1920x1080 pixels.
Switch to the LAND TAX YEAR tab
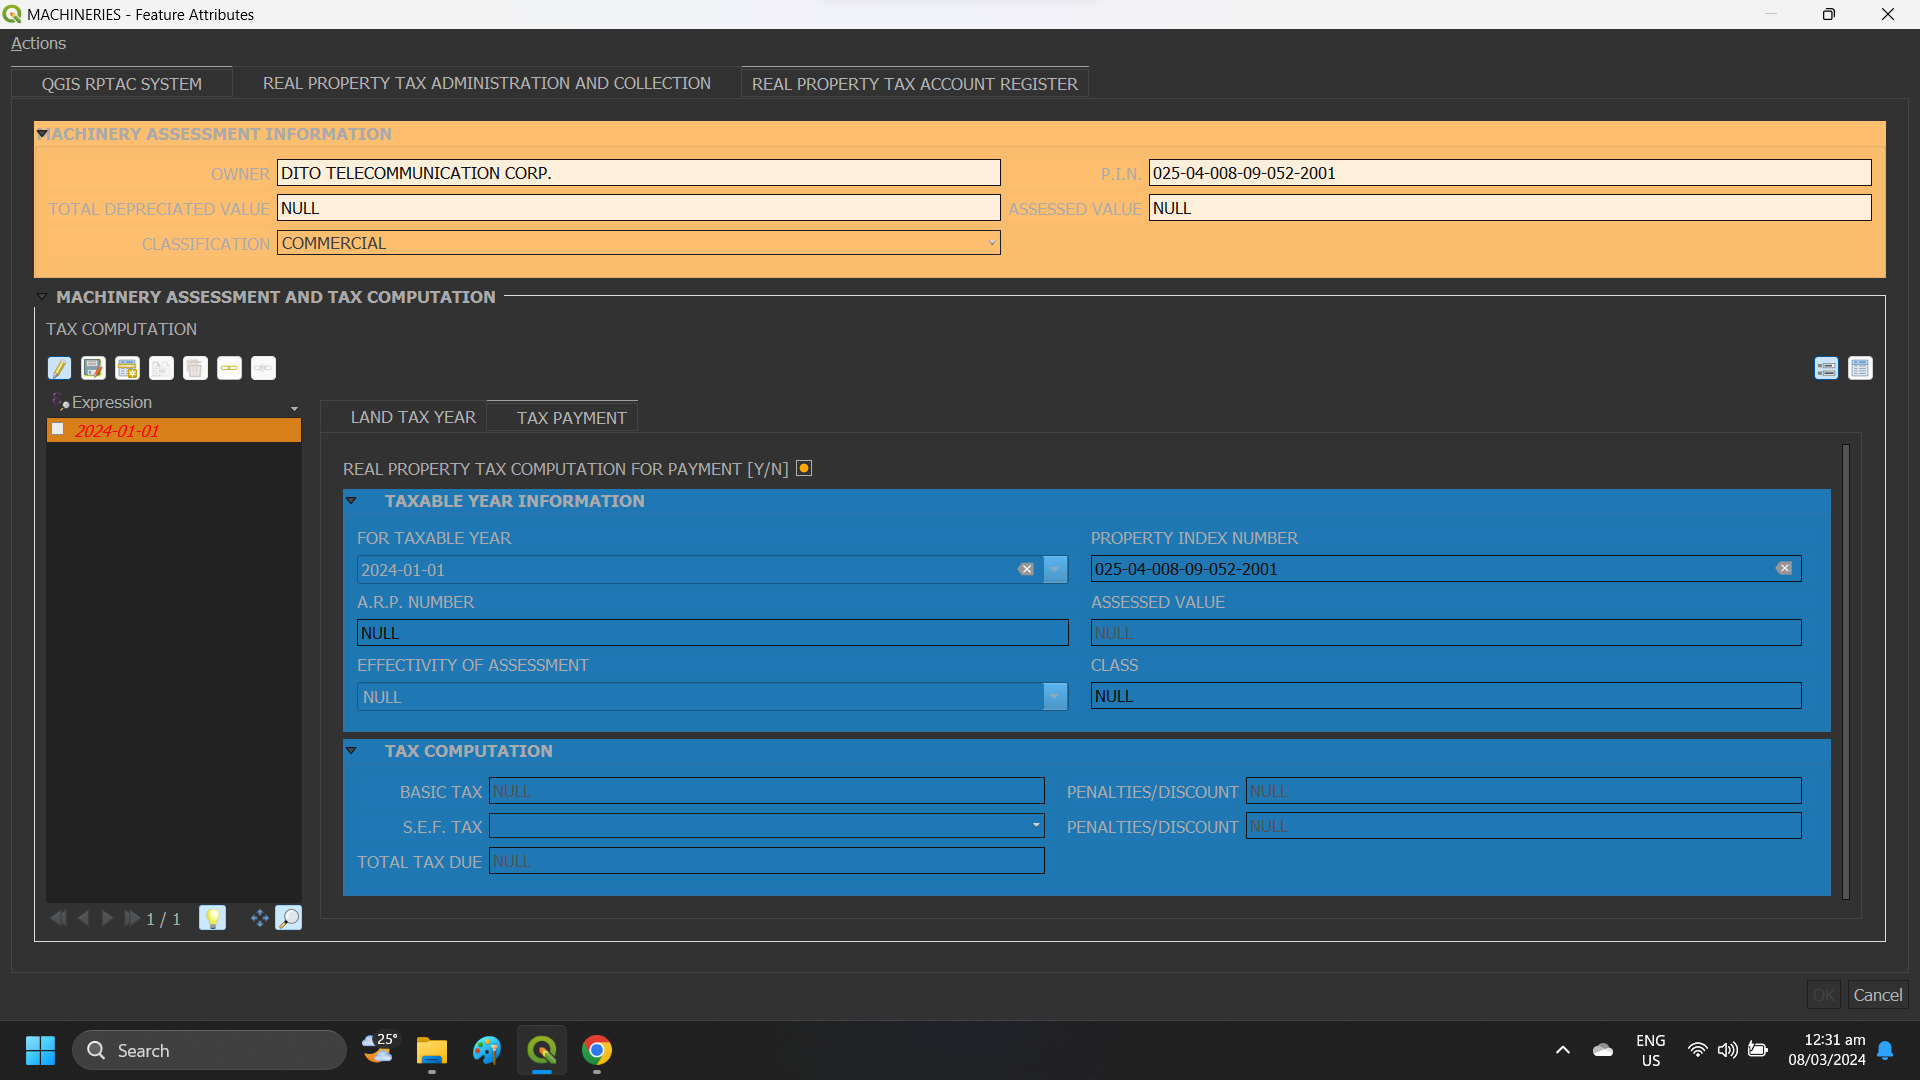412,417
